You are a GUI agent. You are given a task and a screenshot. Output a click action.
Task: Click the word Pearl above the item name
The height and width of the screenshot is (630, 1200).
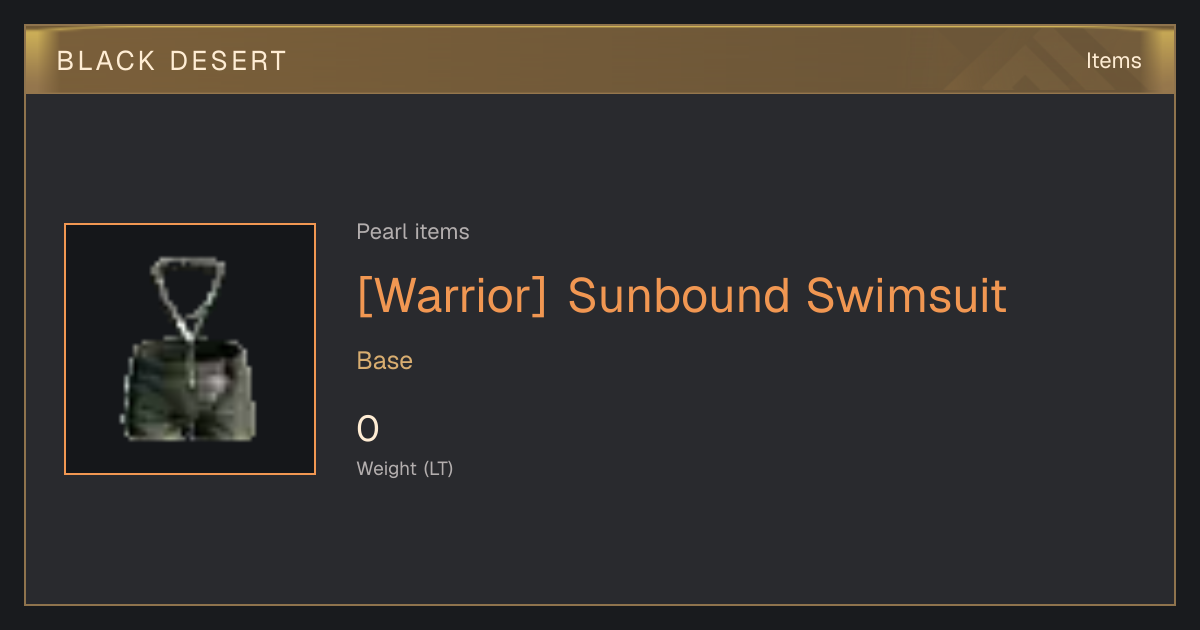[x=380, y=232]
